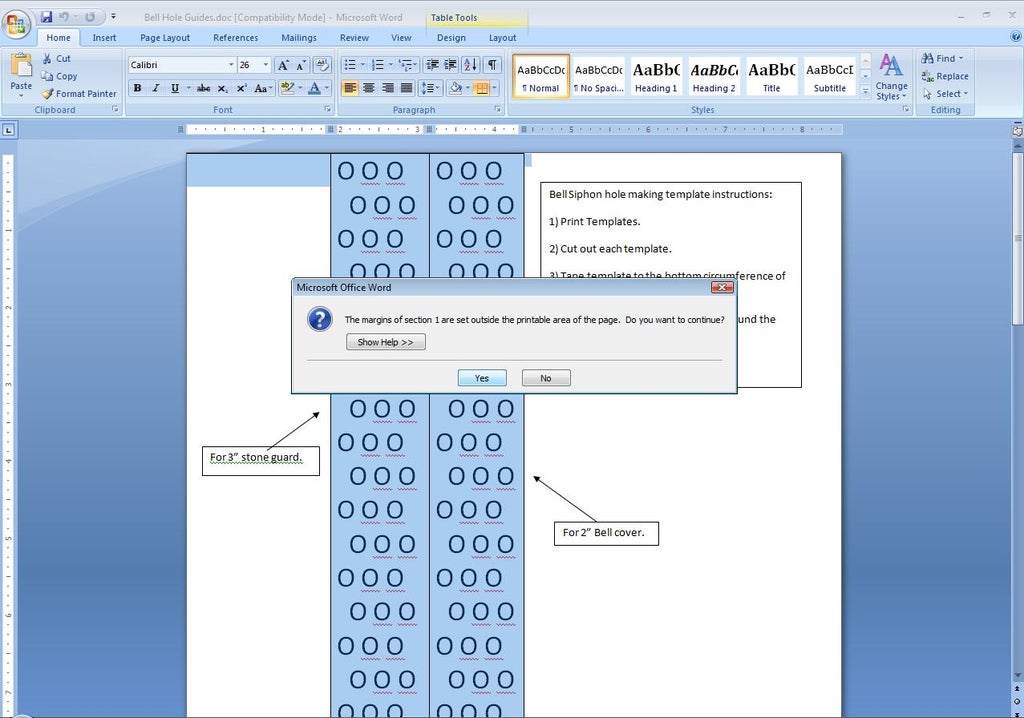Viewport: 1024px width, 718px height.
Task: Switch to the Review tab
Action: pos(354,38)
